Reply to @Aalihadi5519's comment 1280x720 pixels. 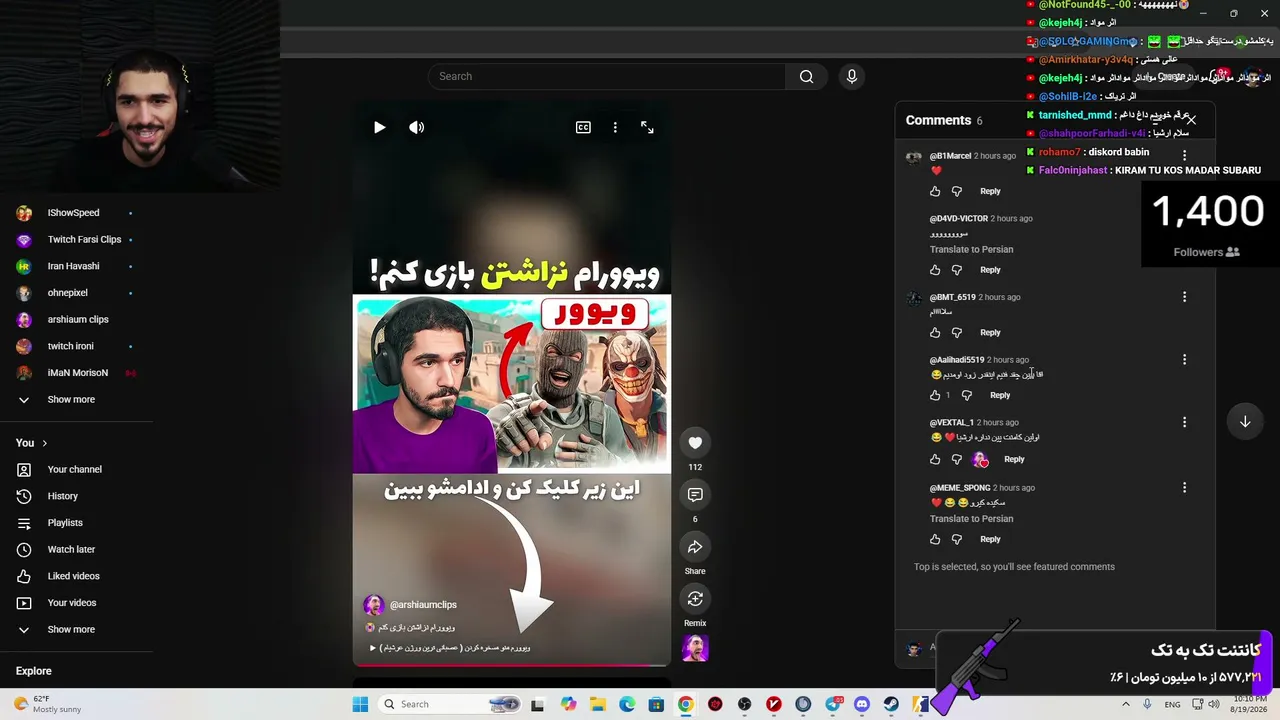[x=1000, y=395]
